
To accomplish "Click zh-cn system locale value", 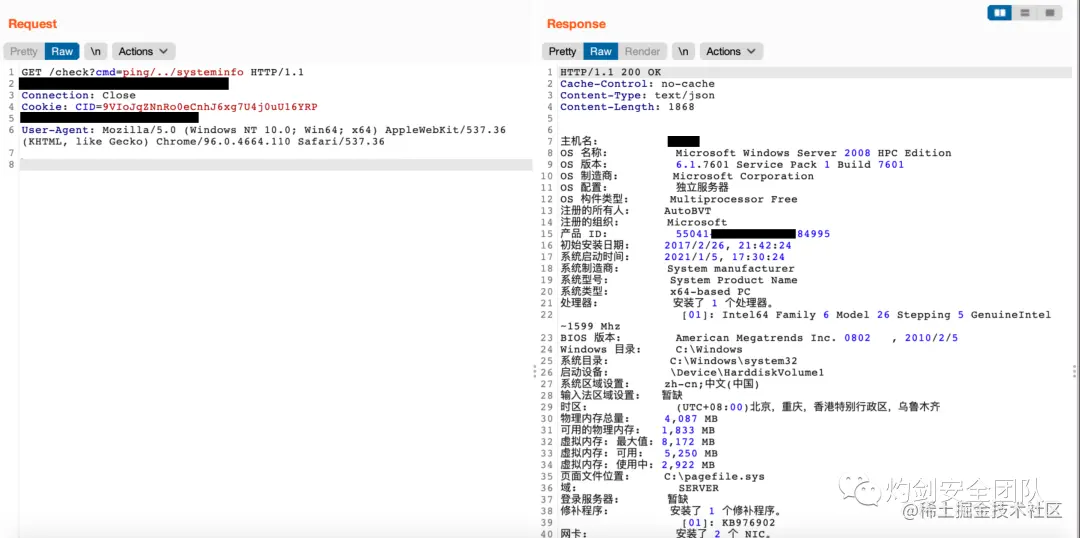I will point(712,384).
